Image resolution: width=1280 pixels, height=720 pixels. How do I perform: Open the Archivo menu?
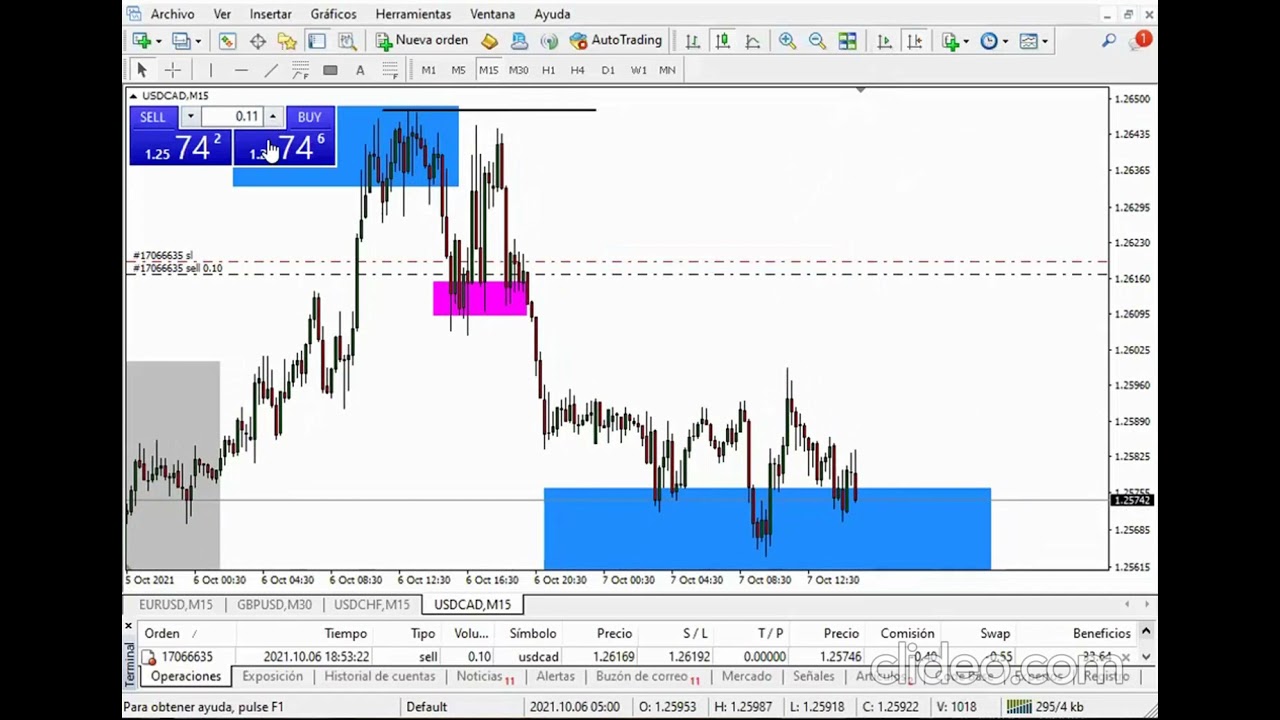[x=173, y=14]
